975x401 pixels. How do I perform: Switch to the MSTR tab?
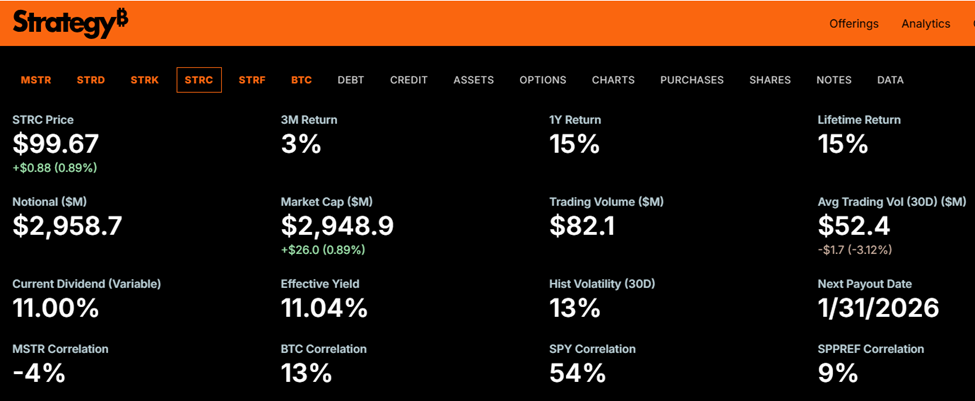(36, 80)
